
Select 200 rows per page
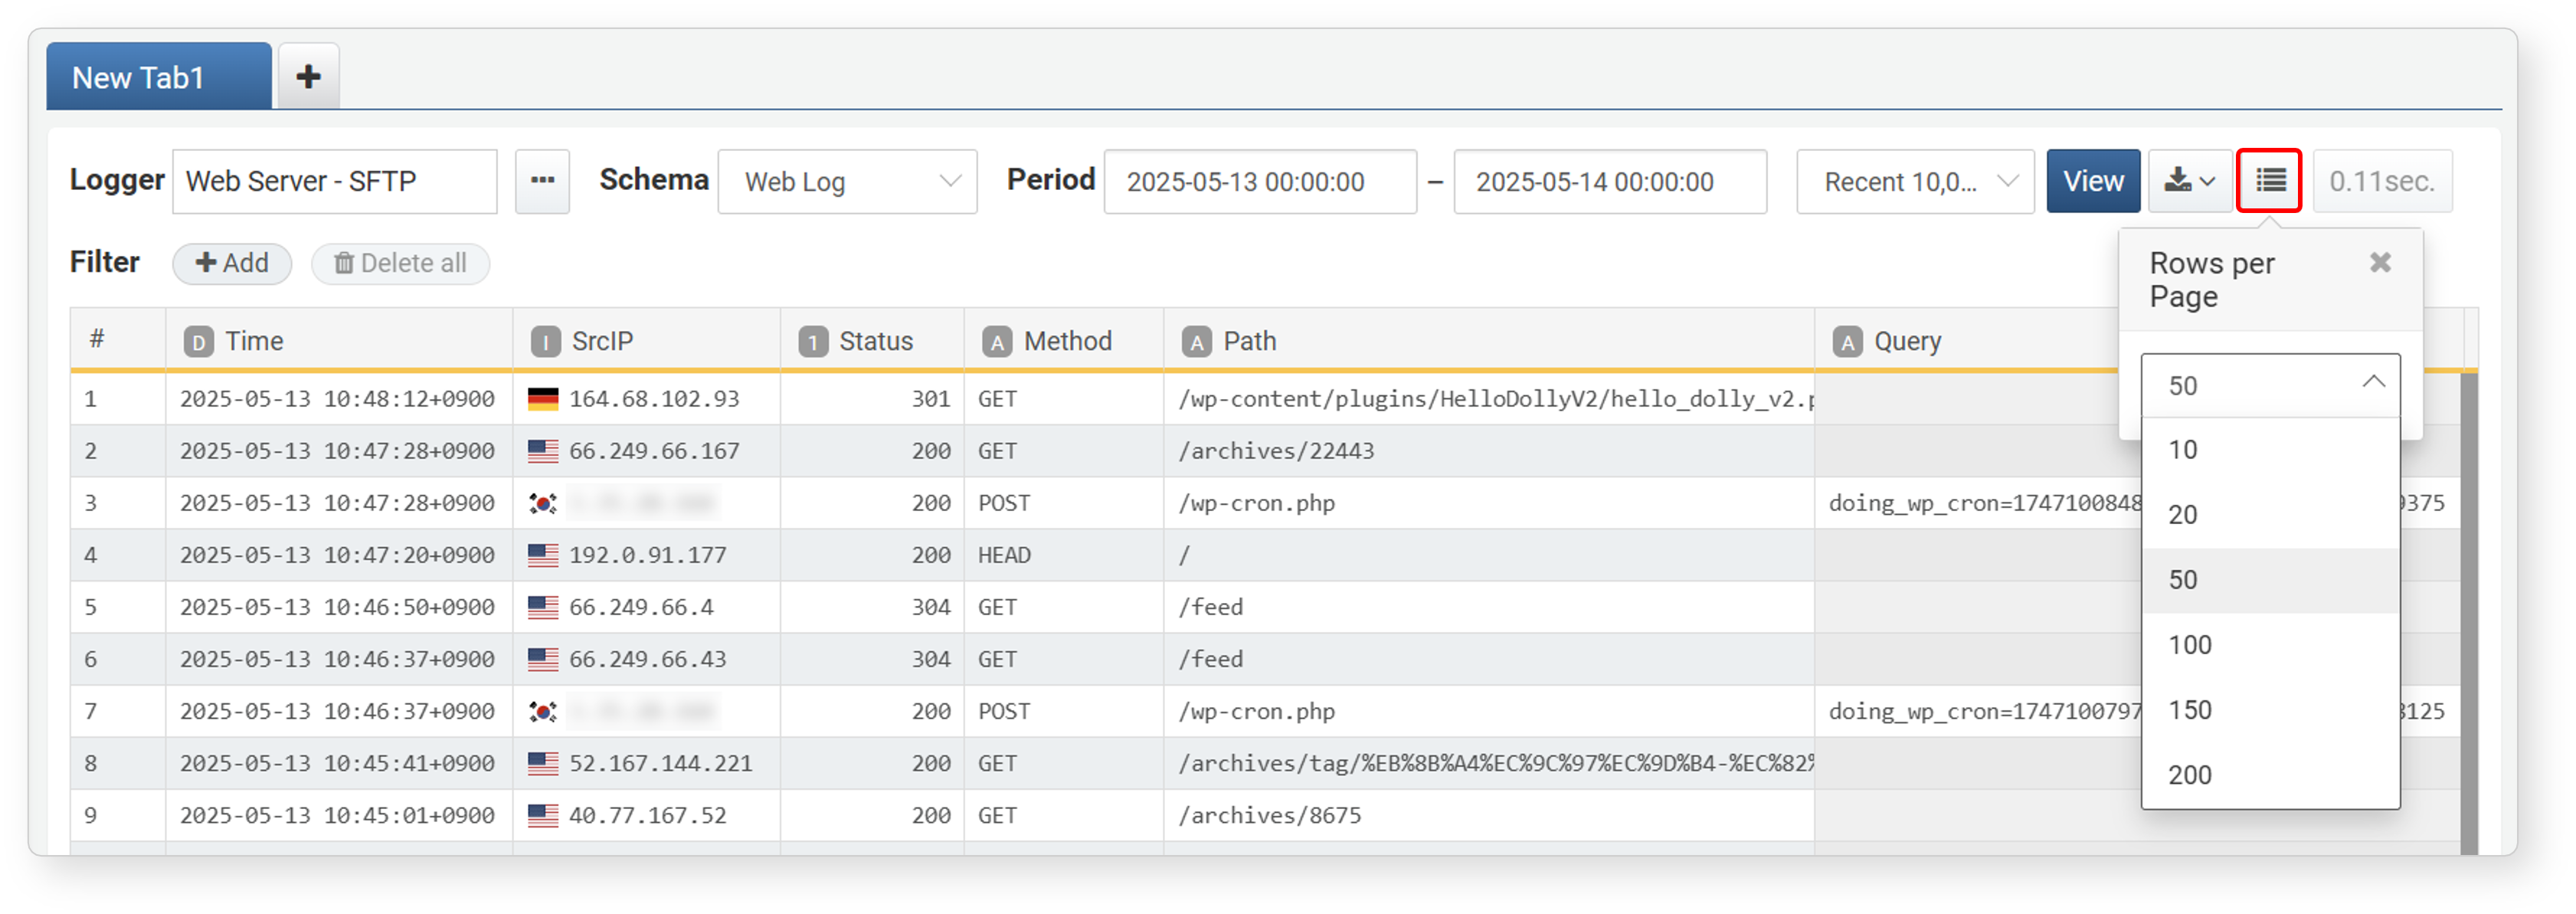point(2270,775)
